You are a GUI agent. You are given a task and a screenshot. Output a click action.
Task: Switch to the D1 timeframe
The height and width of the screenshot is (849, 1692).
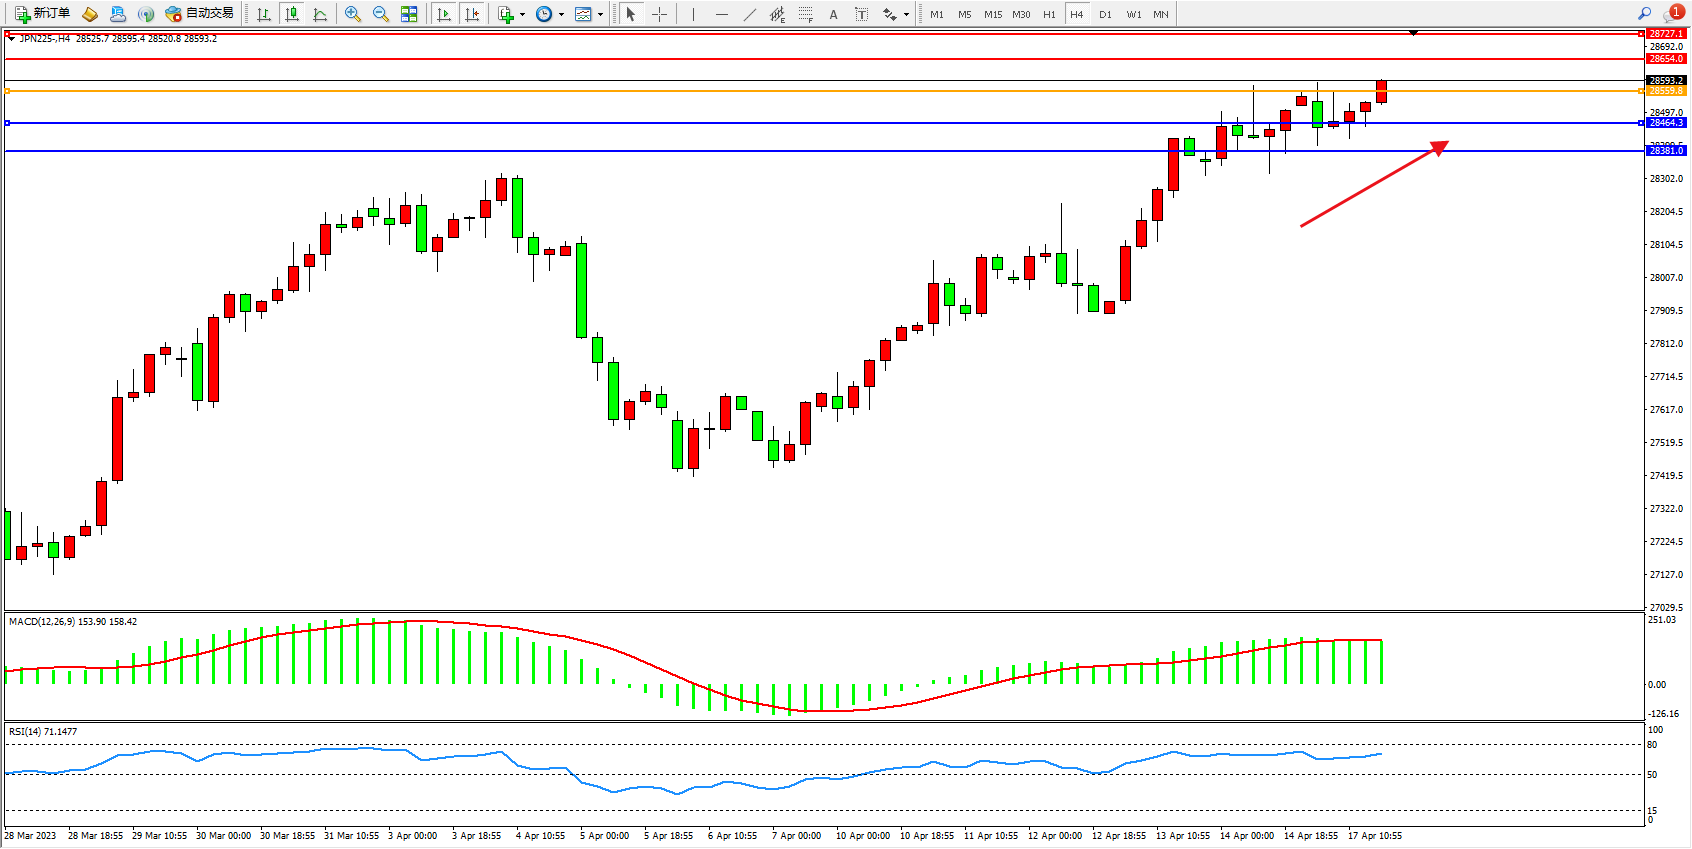(x=1105, y=14)
